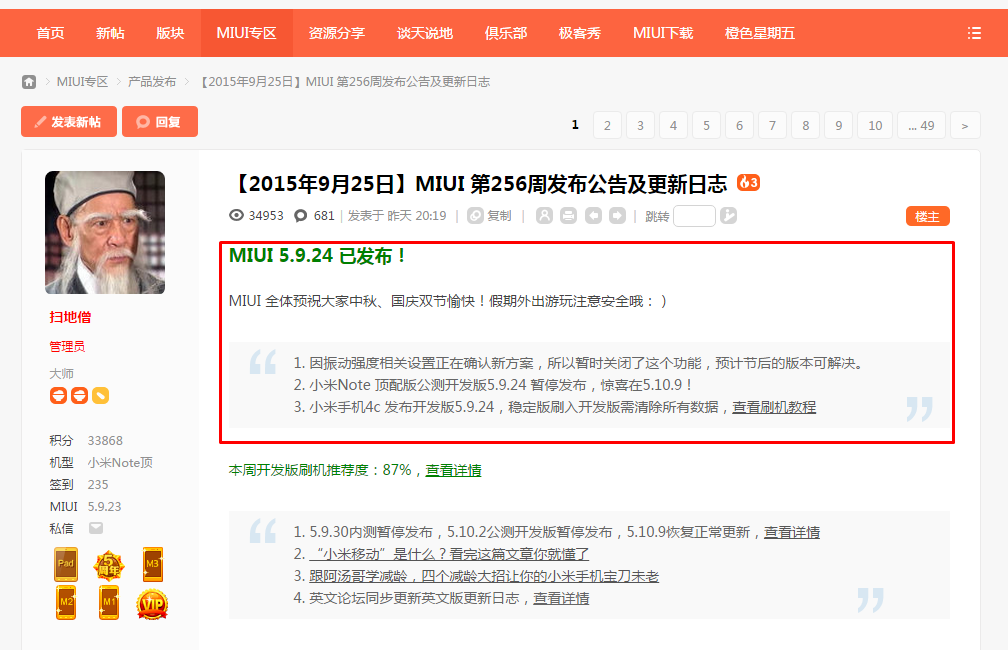Click the yellow level badge under 大师
Screen dimensions: 1008x650
point(100,395)
